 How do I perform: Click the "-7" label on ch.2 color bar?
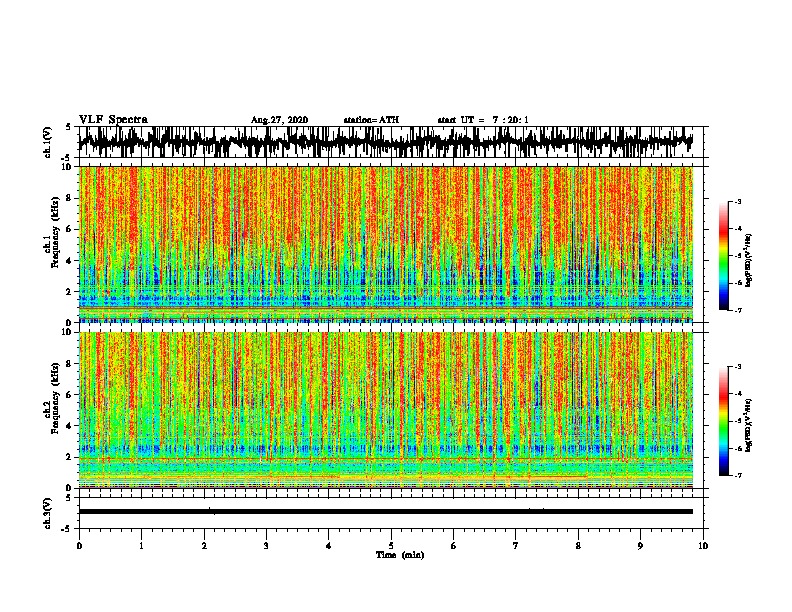pos(737,475)
